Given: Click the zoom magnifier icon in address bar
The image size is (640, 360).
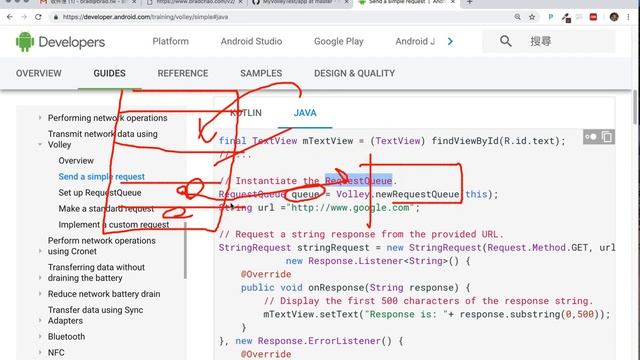Looking at the screenshot, I should click(518, 17).
